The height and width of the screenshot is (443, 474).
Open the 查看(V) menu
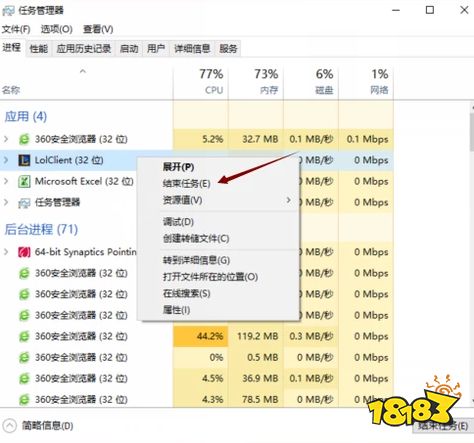tap(98, 29)
